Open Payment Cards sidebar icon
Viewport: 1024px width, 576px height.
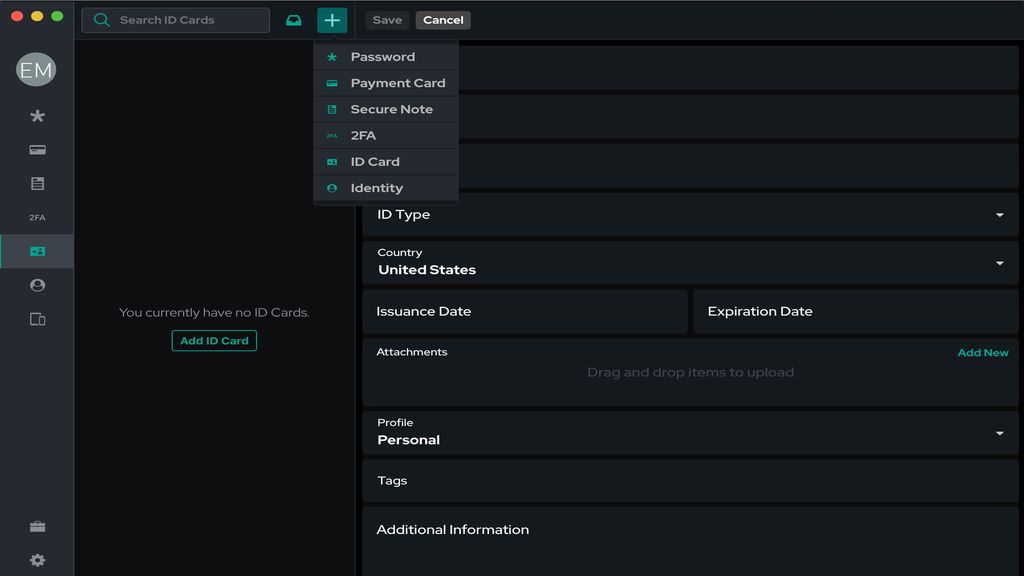[x=37, y=150]
